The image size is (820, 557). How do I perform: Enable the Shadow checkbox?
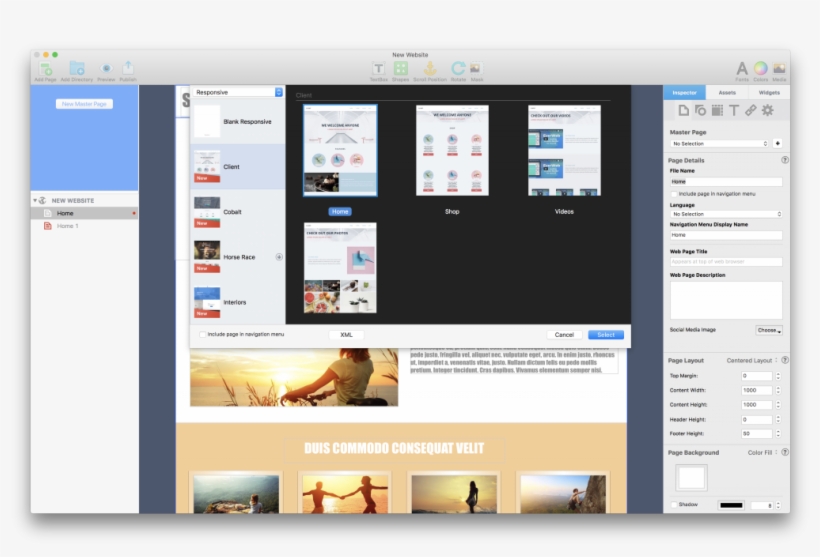(x=674, y=505)
